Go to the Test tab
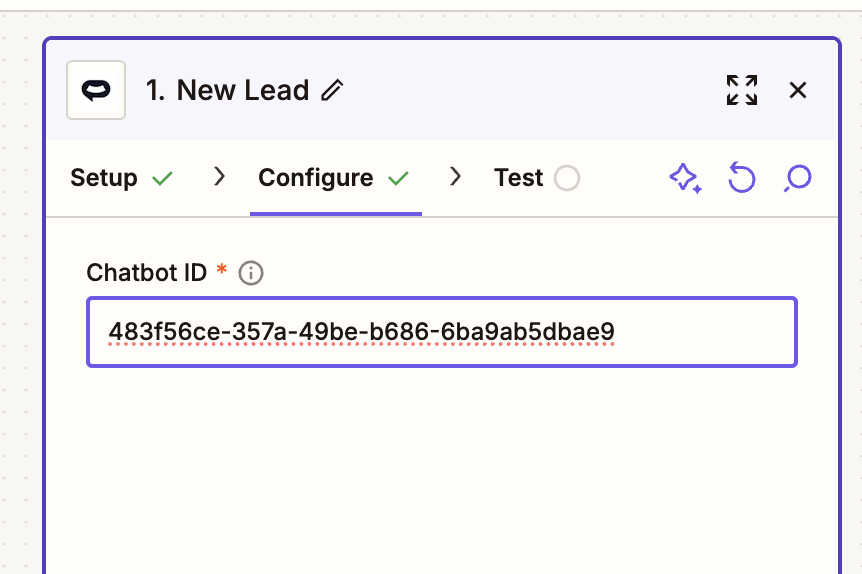 pyautogui.click(x=518, y=178)
